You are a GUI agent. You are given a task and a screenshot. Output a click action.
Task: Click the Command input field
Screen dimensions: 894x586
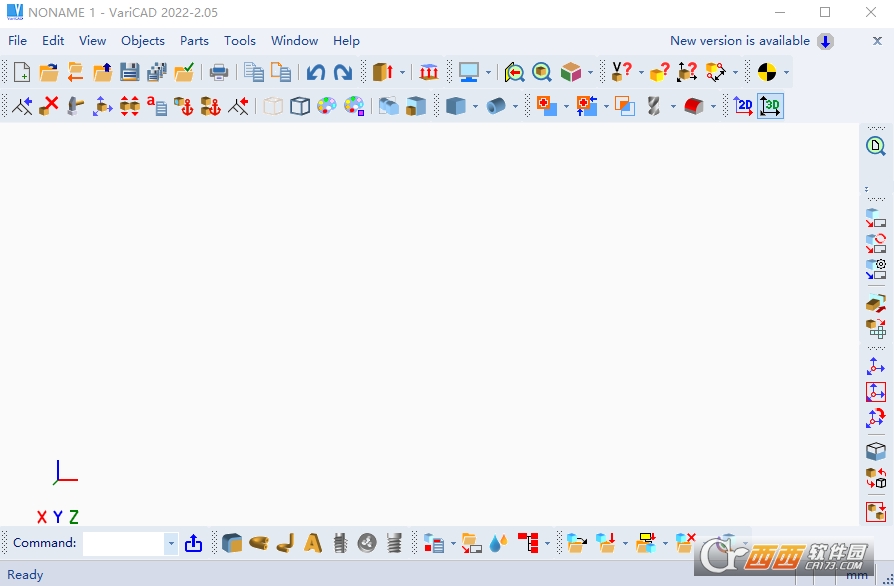pyautogui.click(x=124, y=544)
